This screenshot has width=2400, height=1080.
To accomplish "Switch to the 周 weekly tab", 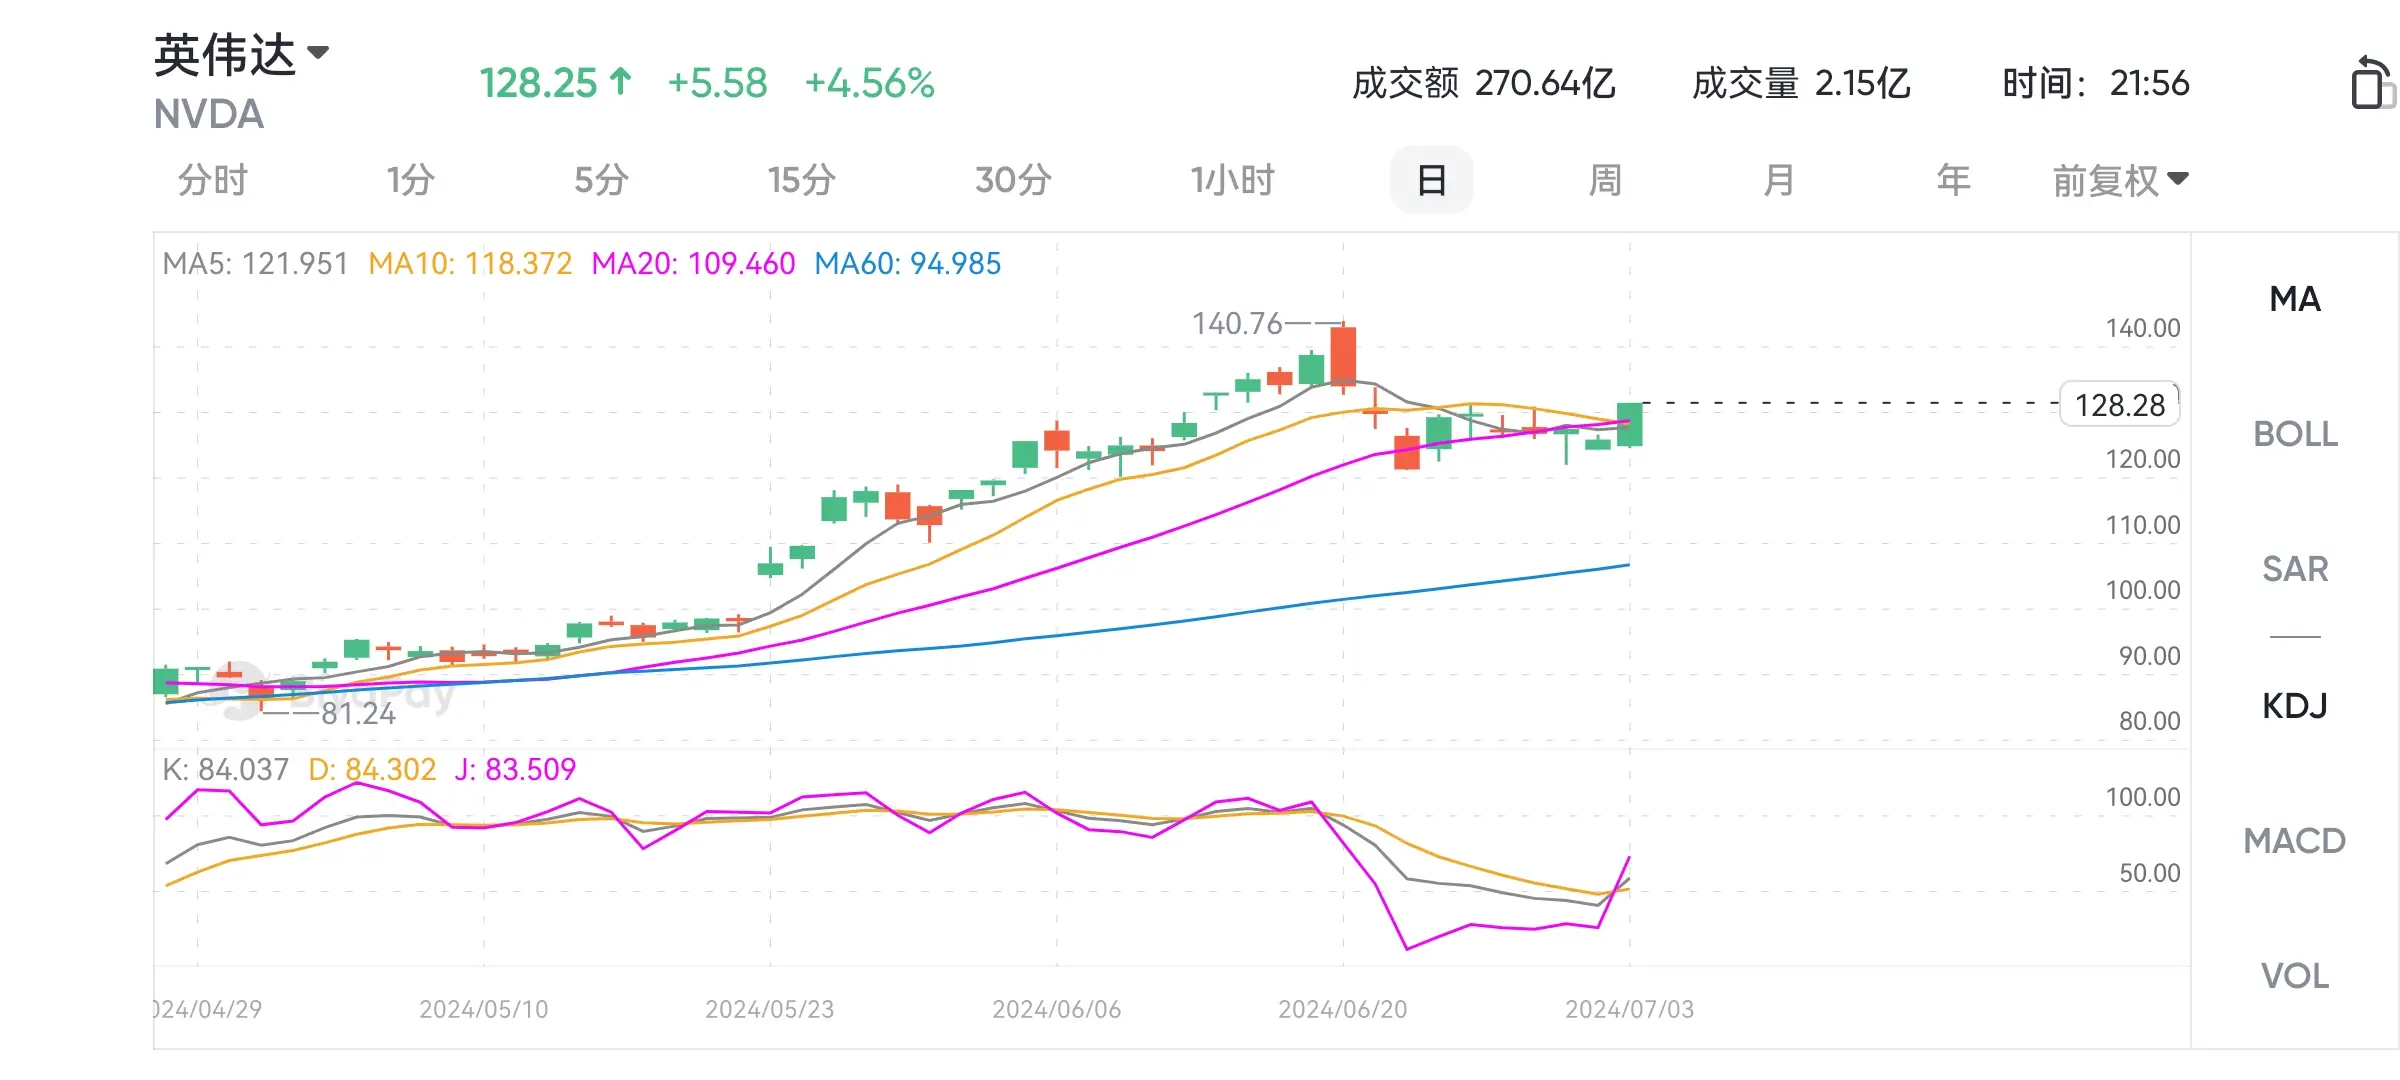I will (x=1605, y=181).
